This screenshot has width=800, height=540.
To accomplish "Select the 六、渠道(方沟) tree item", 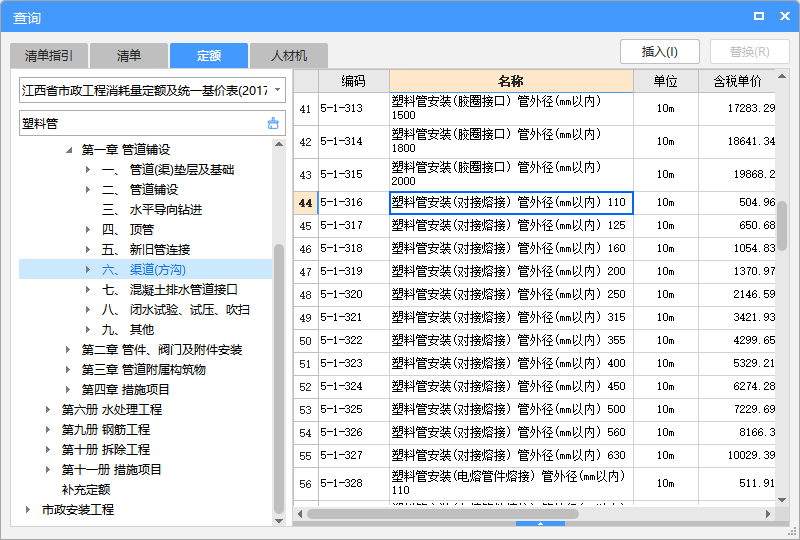I will (143, 269).
